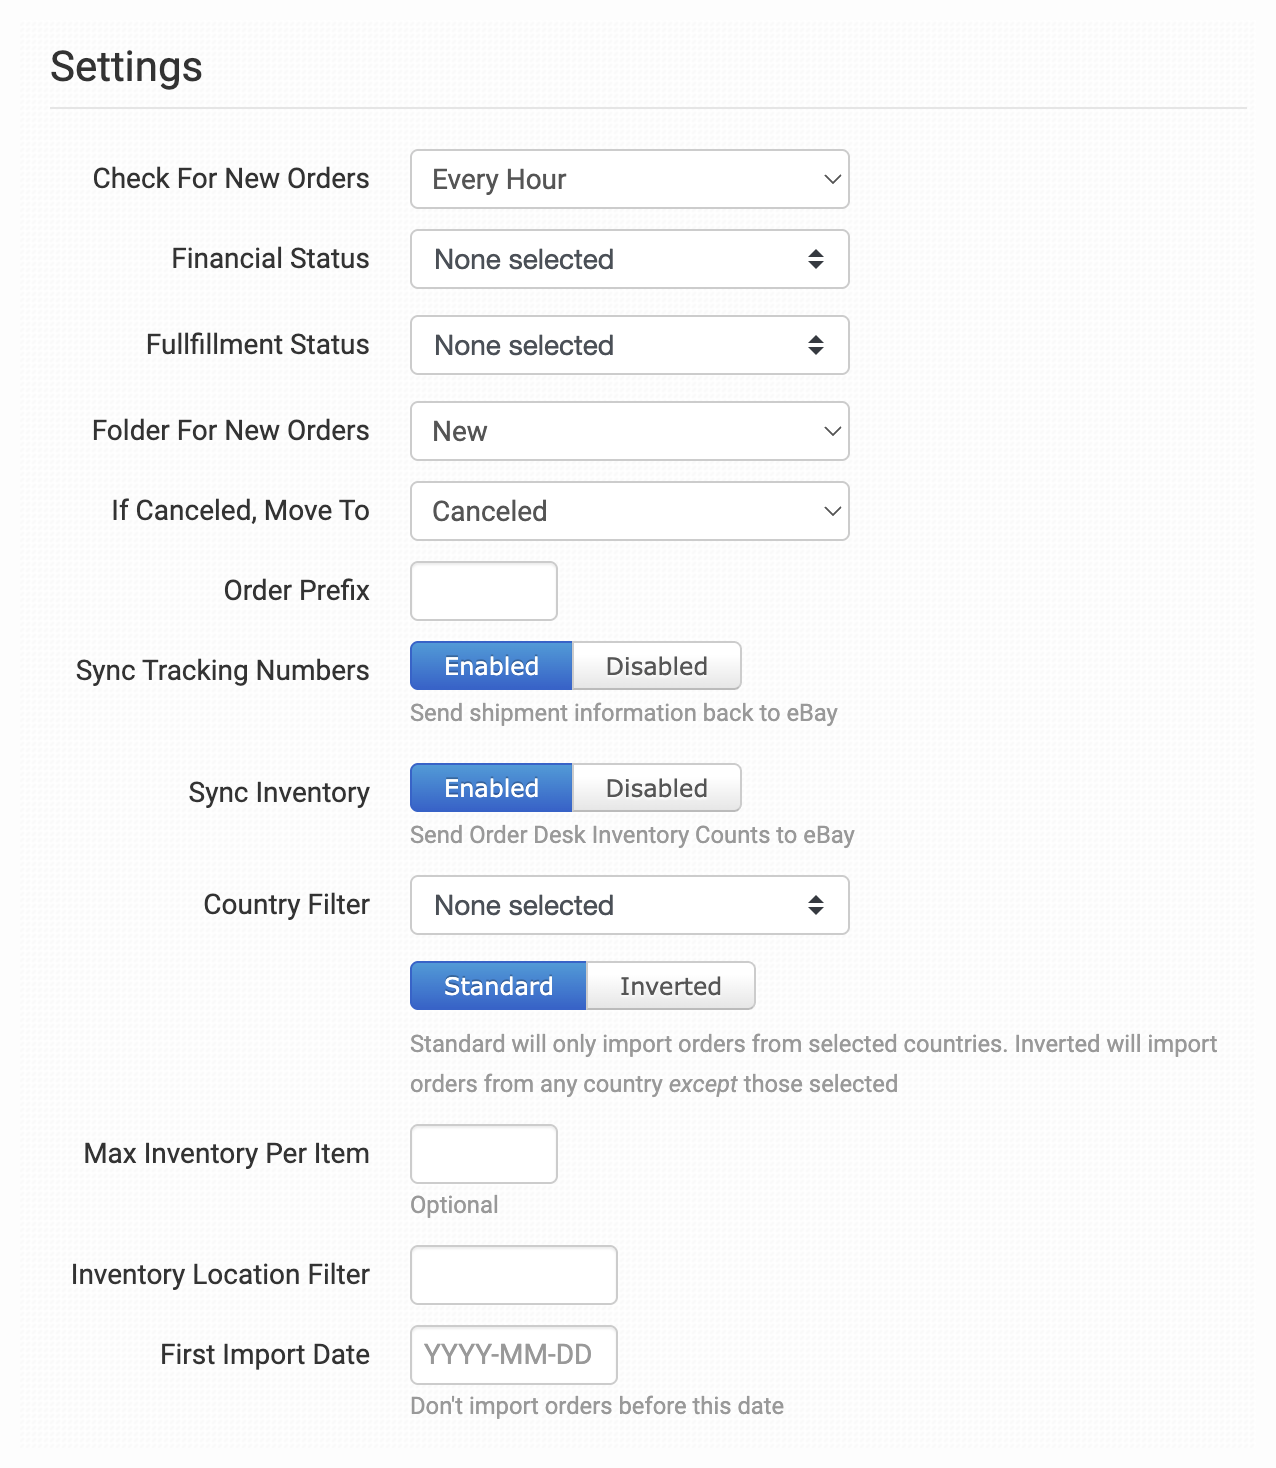The height and width of the screenshot is (1468, 1276).
Task: Click the chevron on If Canceled, Move To
Action: [x=832, y=511]
